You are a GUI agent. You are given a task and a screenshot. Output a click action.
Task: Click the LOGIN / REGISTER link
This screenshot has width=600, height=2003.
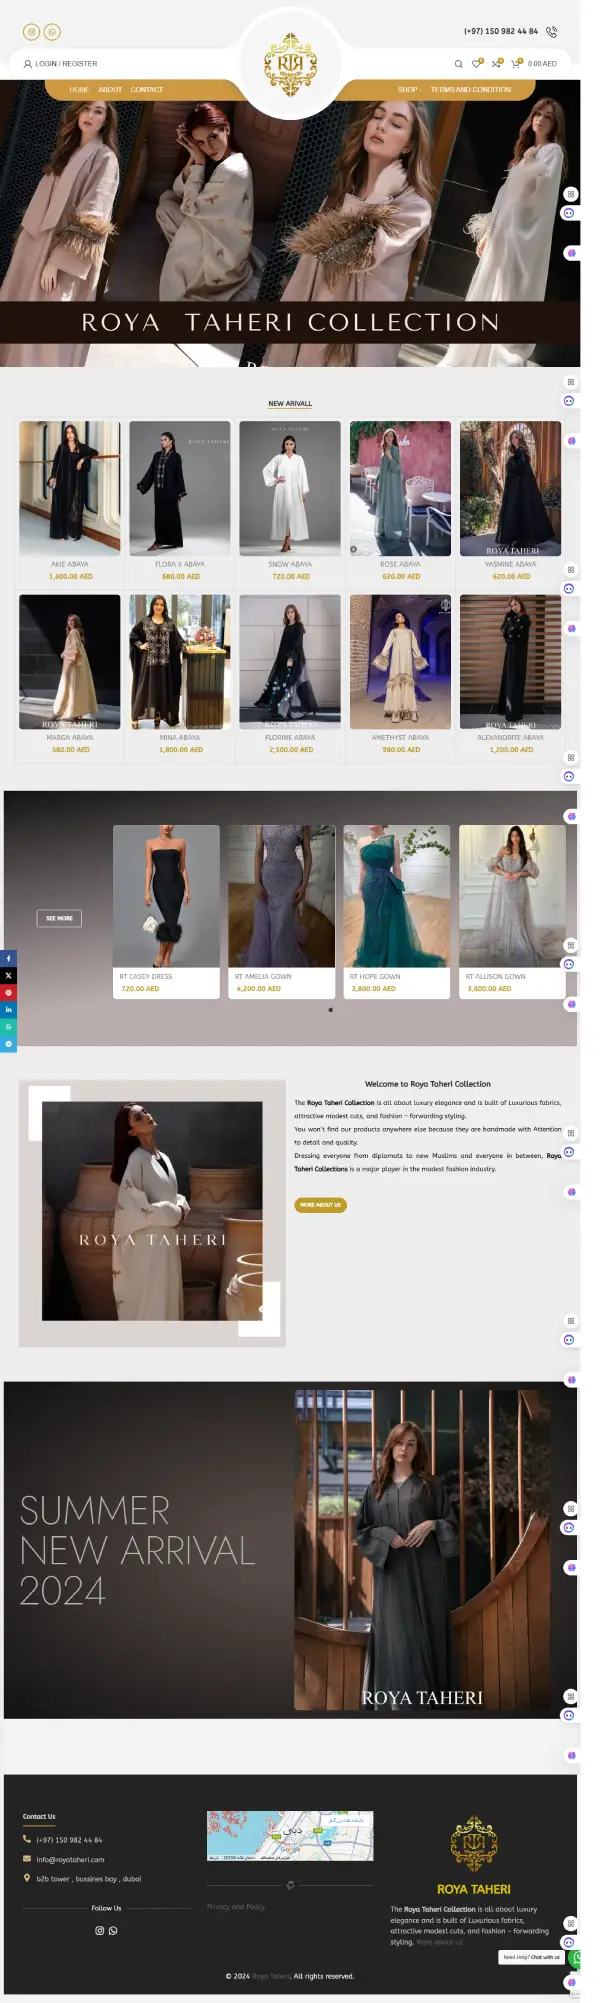click(66, 64)
